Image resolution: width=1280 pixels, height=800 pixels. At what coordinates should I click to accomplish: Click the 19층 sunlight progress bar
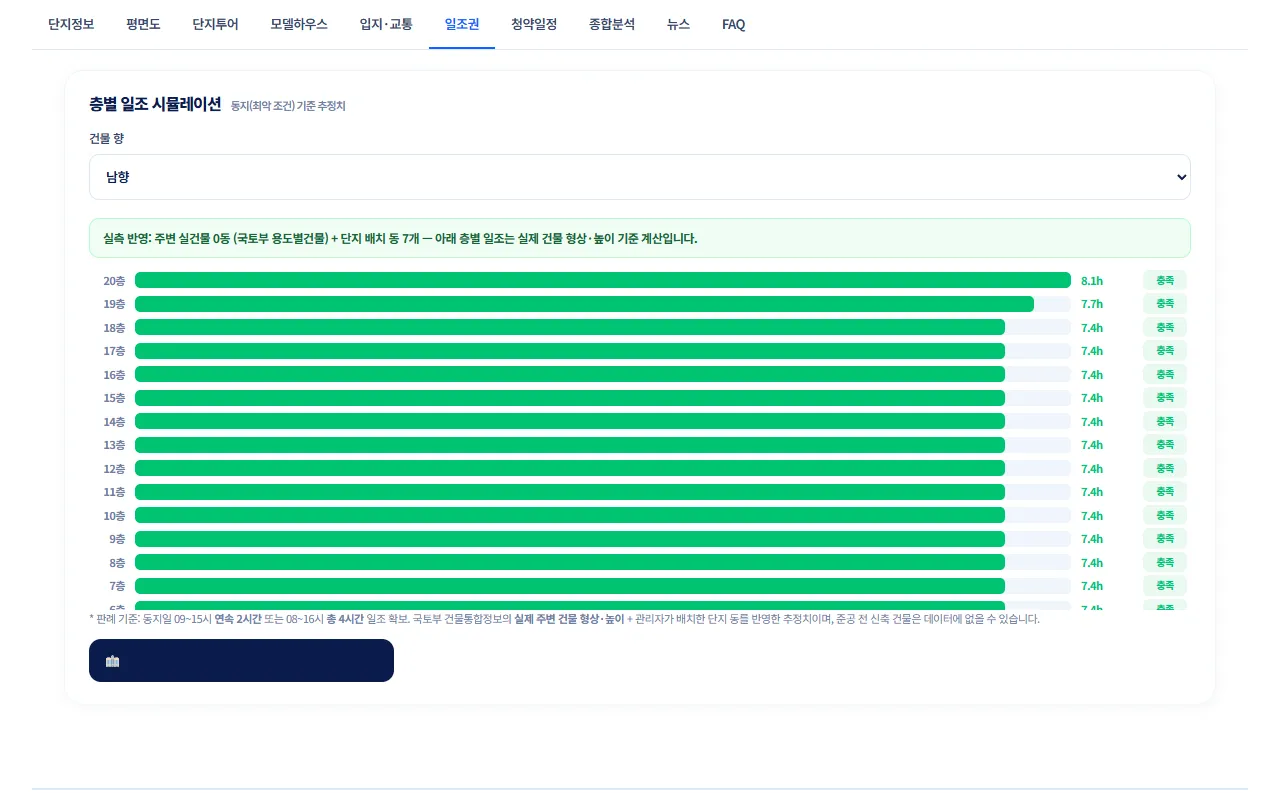pyautogui.click(x=603, y=304)
